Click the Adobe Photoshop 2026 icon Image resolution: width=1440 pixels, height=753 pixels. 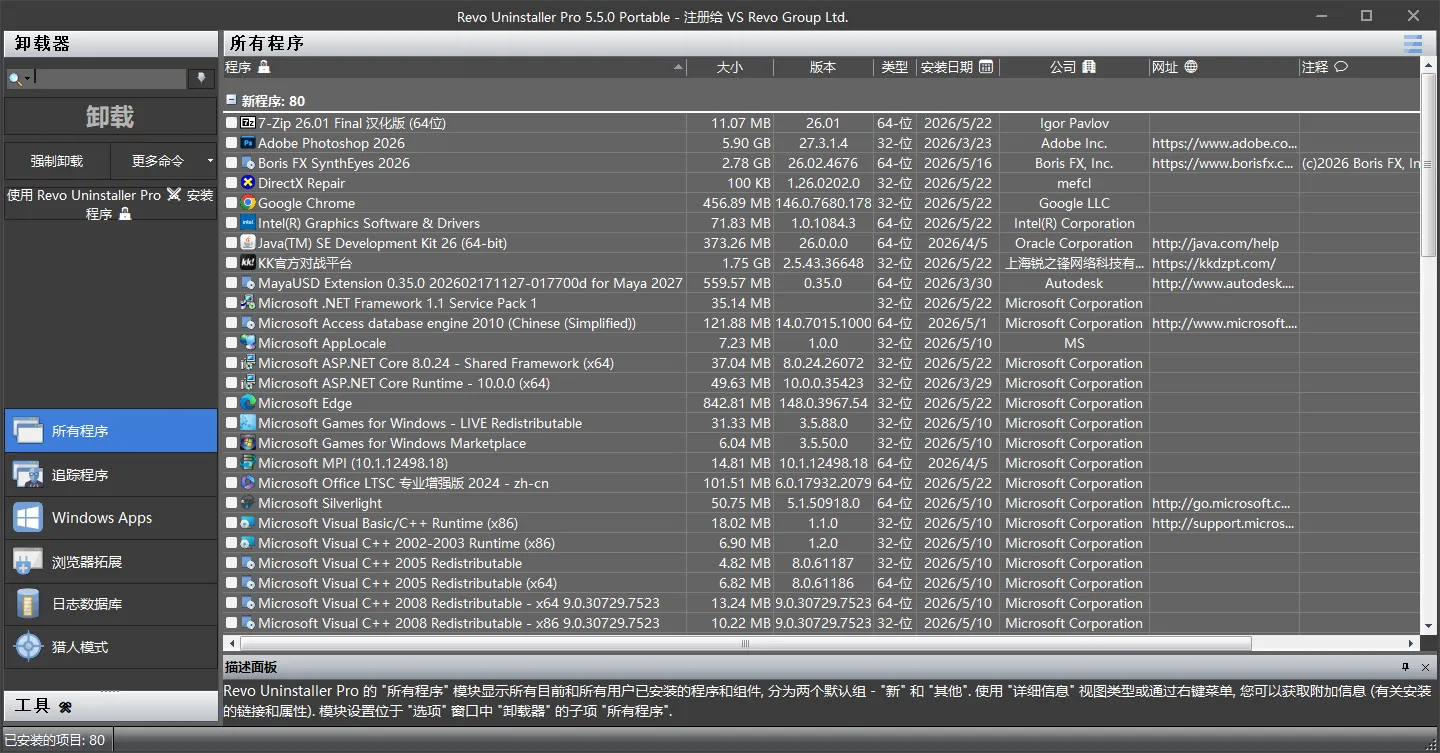point(248,143)
